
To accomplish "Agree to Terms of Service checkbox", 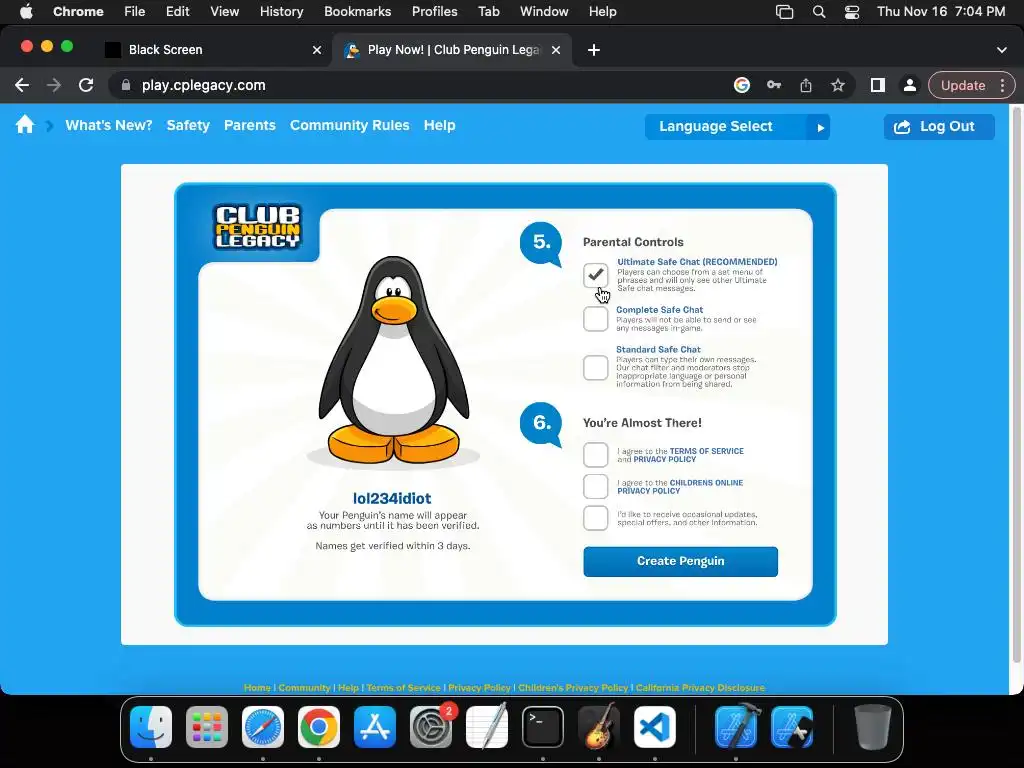I will 596,455.
